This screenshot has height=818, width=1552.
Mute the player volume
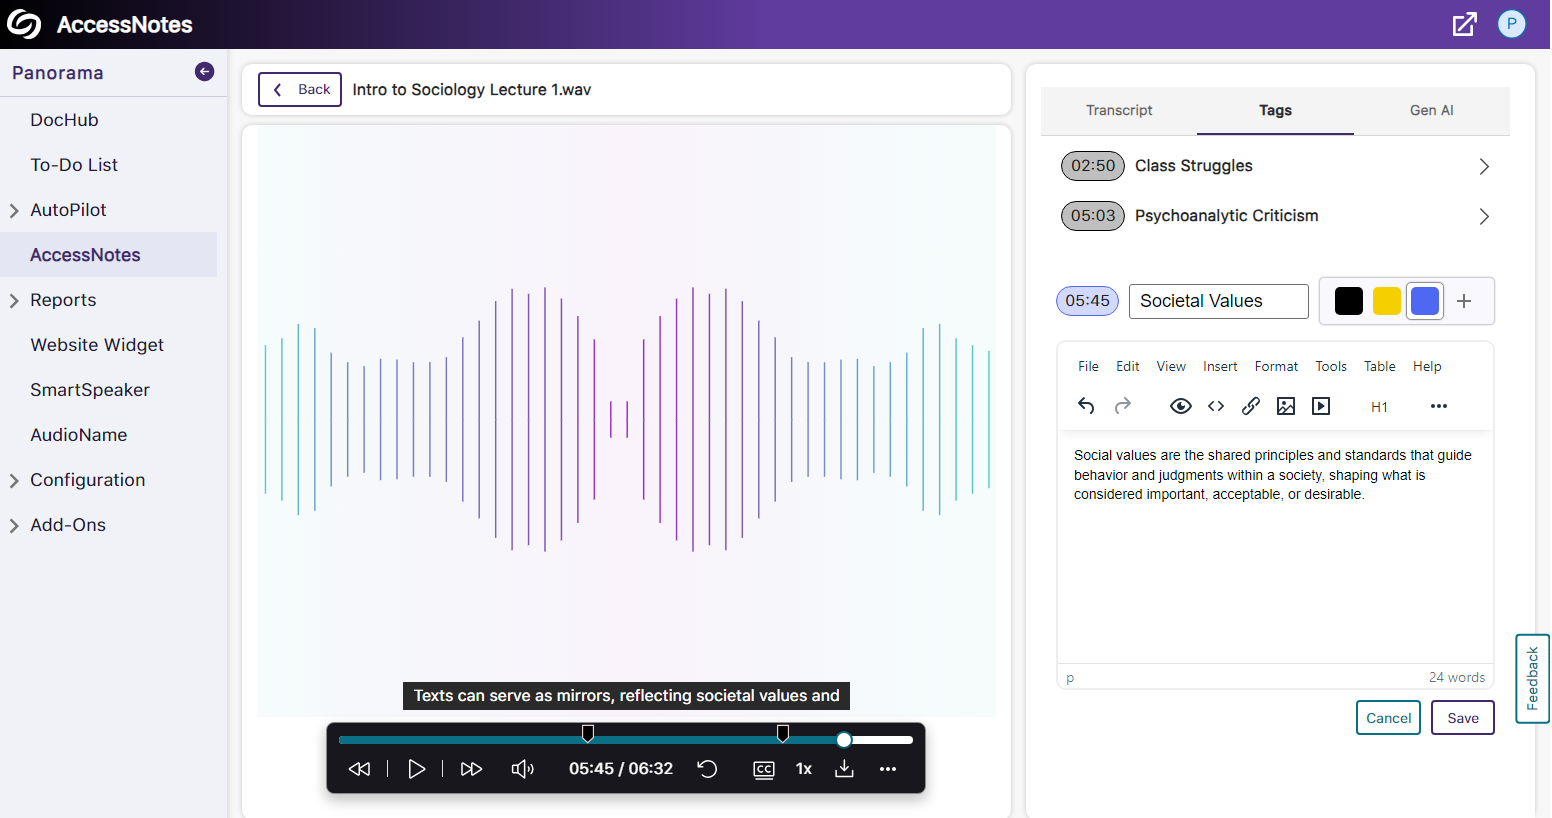[522, 769]
